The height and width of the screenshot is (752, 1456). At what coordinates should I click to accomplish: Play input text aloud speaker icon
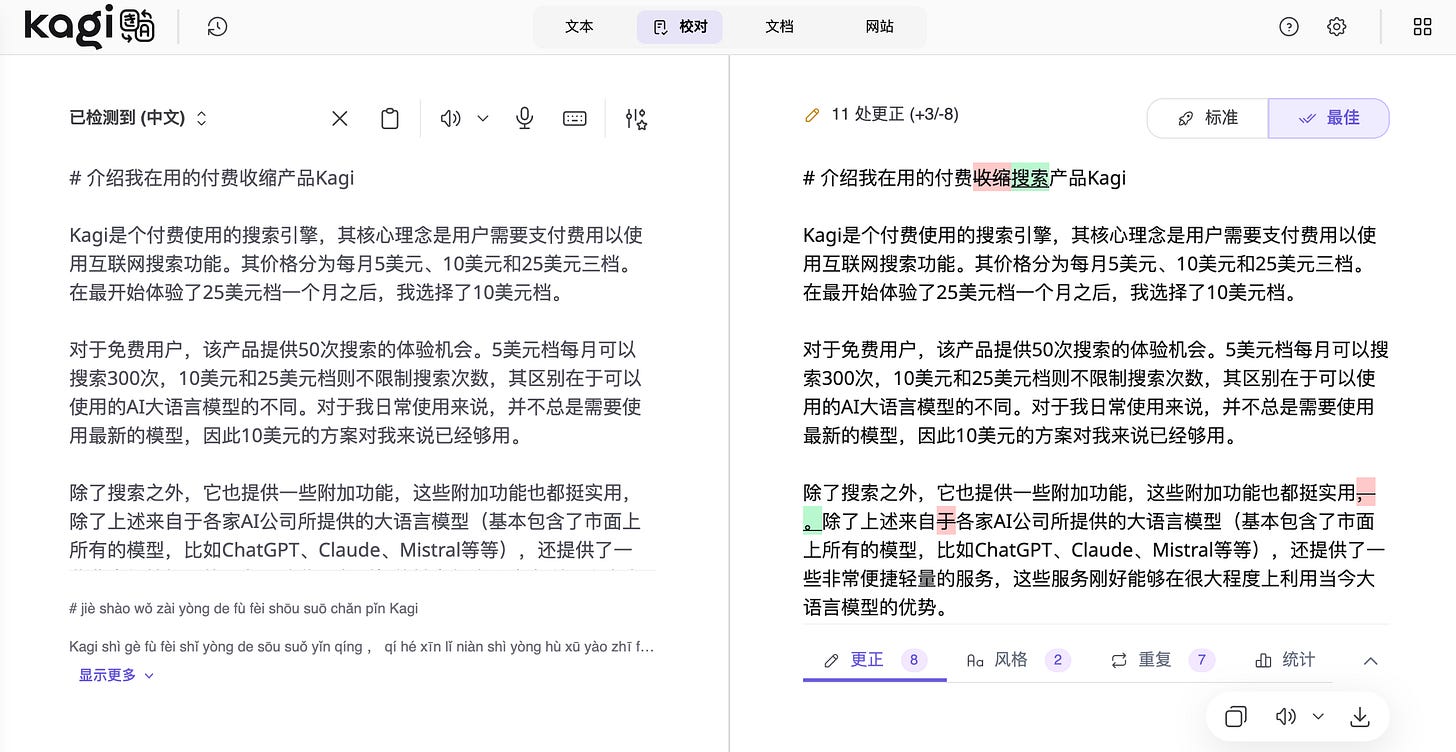click(x=450, y=118)
